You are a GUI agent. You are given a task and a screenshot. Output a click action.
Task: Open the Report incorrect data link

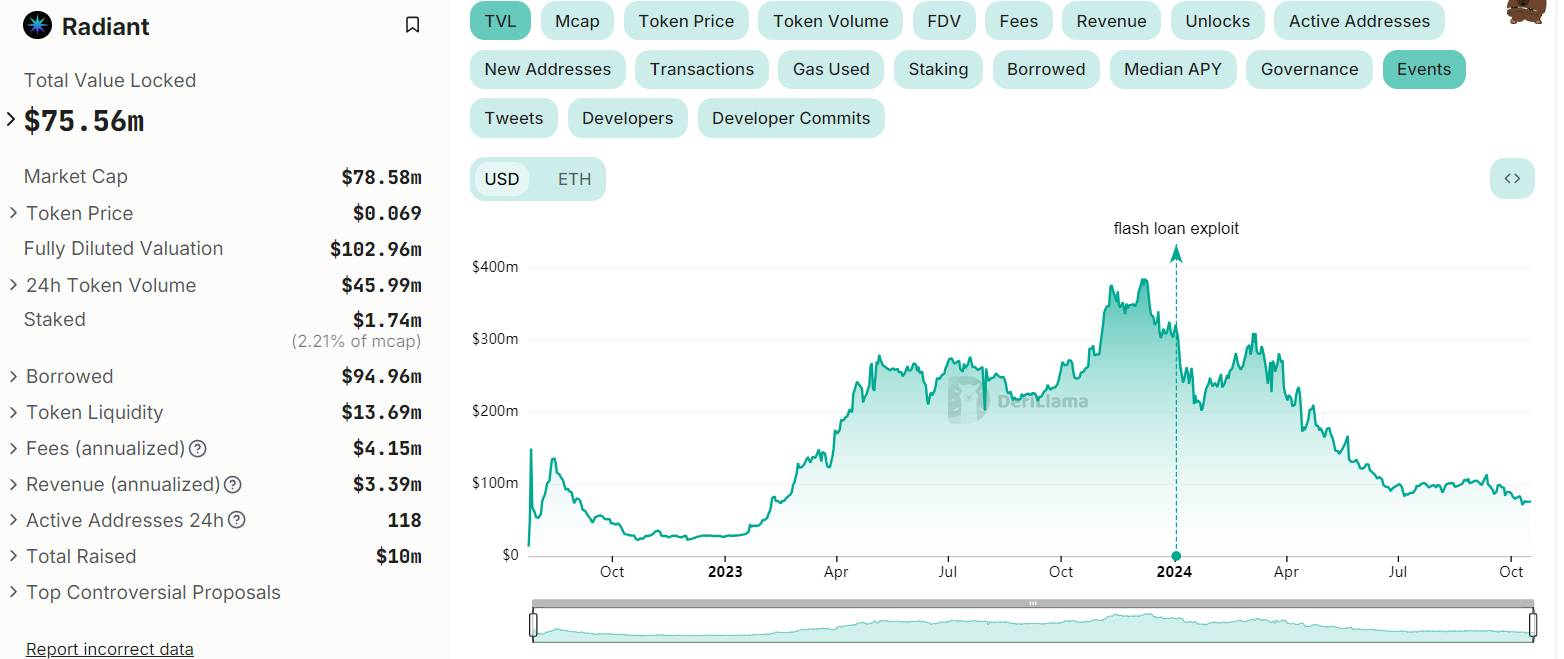click(x=110, y=650)
